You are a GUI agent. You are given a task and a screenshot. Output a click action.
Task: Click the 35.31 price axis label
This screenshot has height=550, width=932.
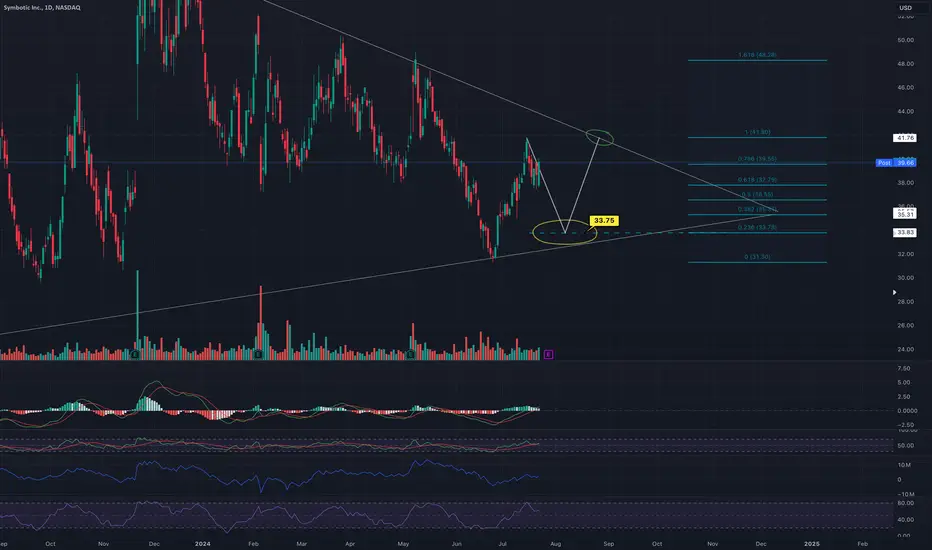tap(905, 213)
